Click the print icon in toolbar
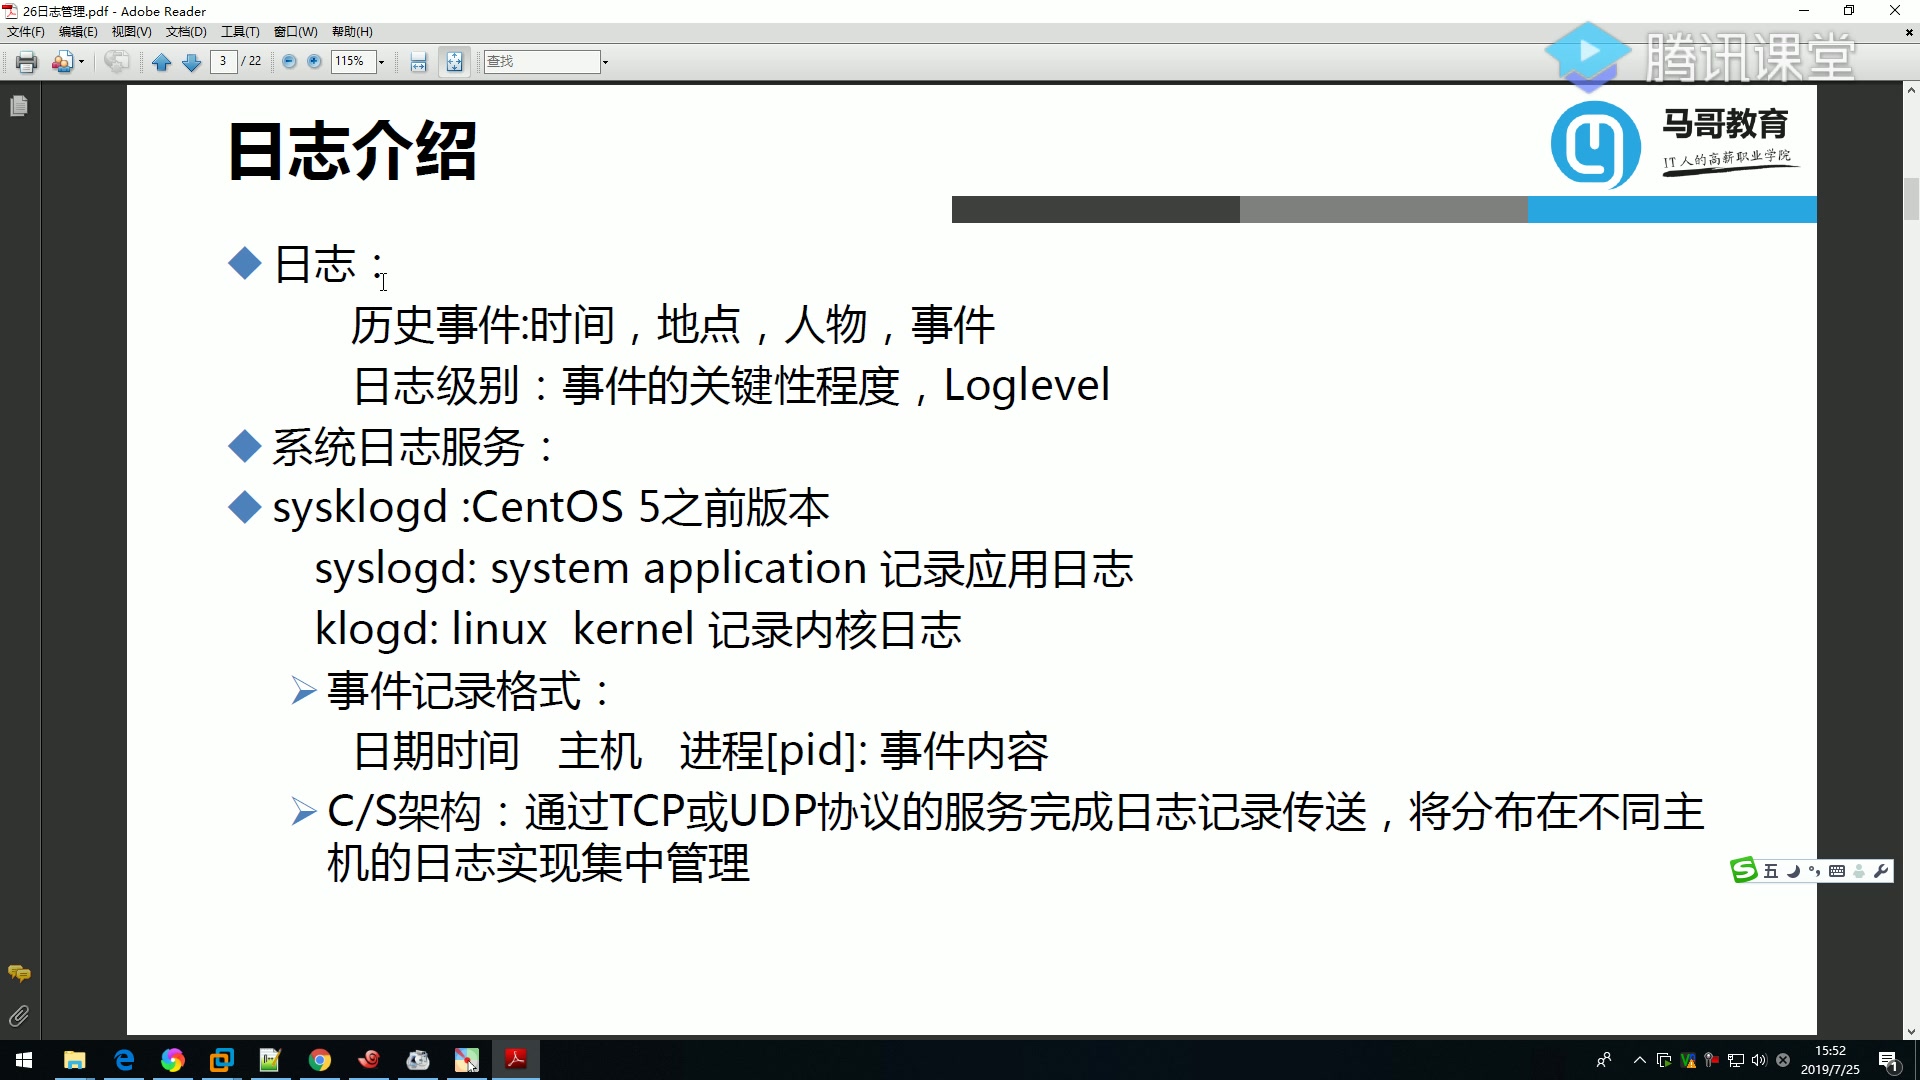 point(25,61)
